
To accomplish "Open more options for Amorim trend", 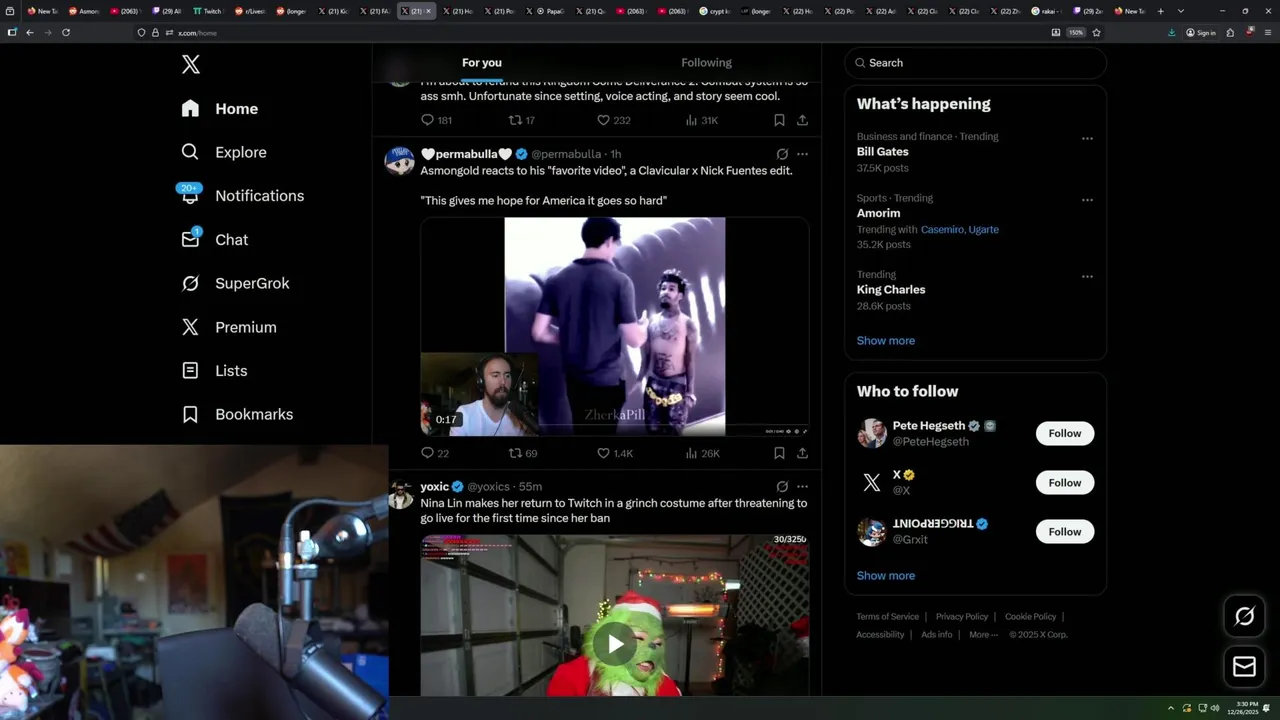I will pyautogui.click(x=1087, y=200).
